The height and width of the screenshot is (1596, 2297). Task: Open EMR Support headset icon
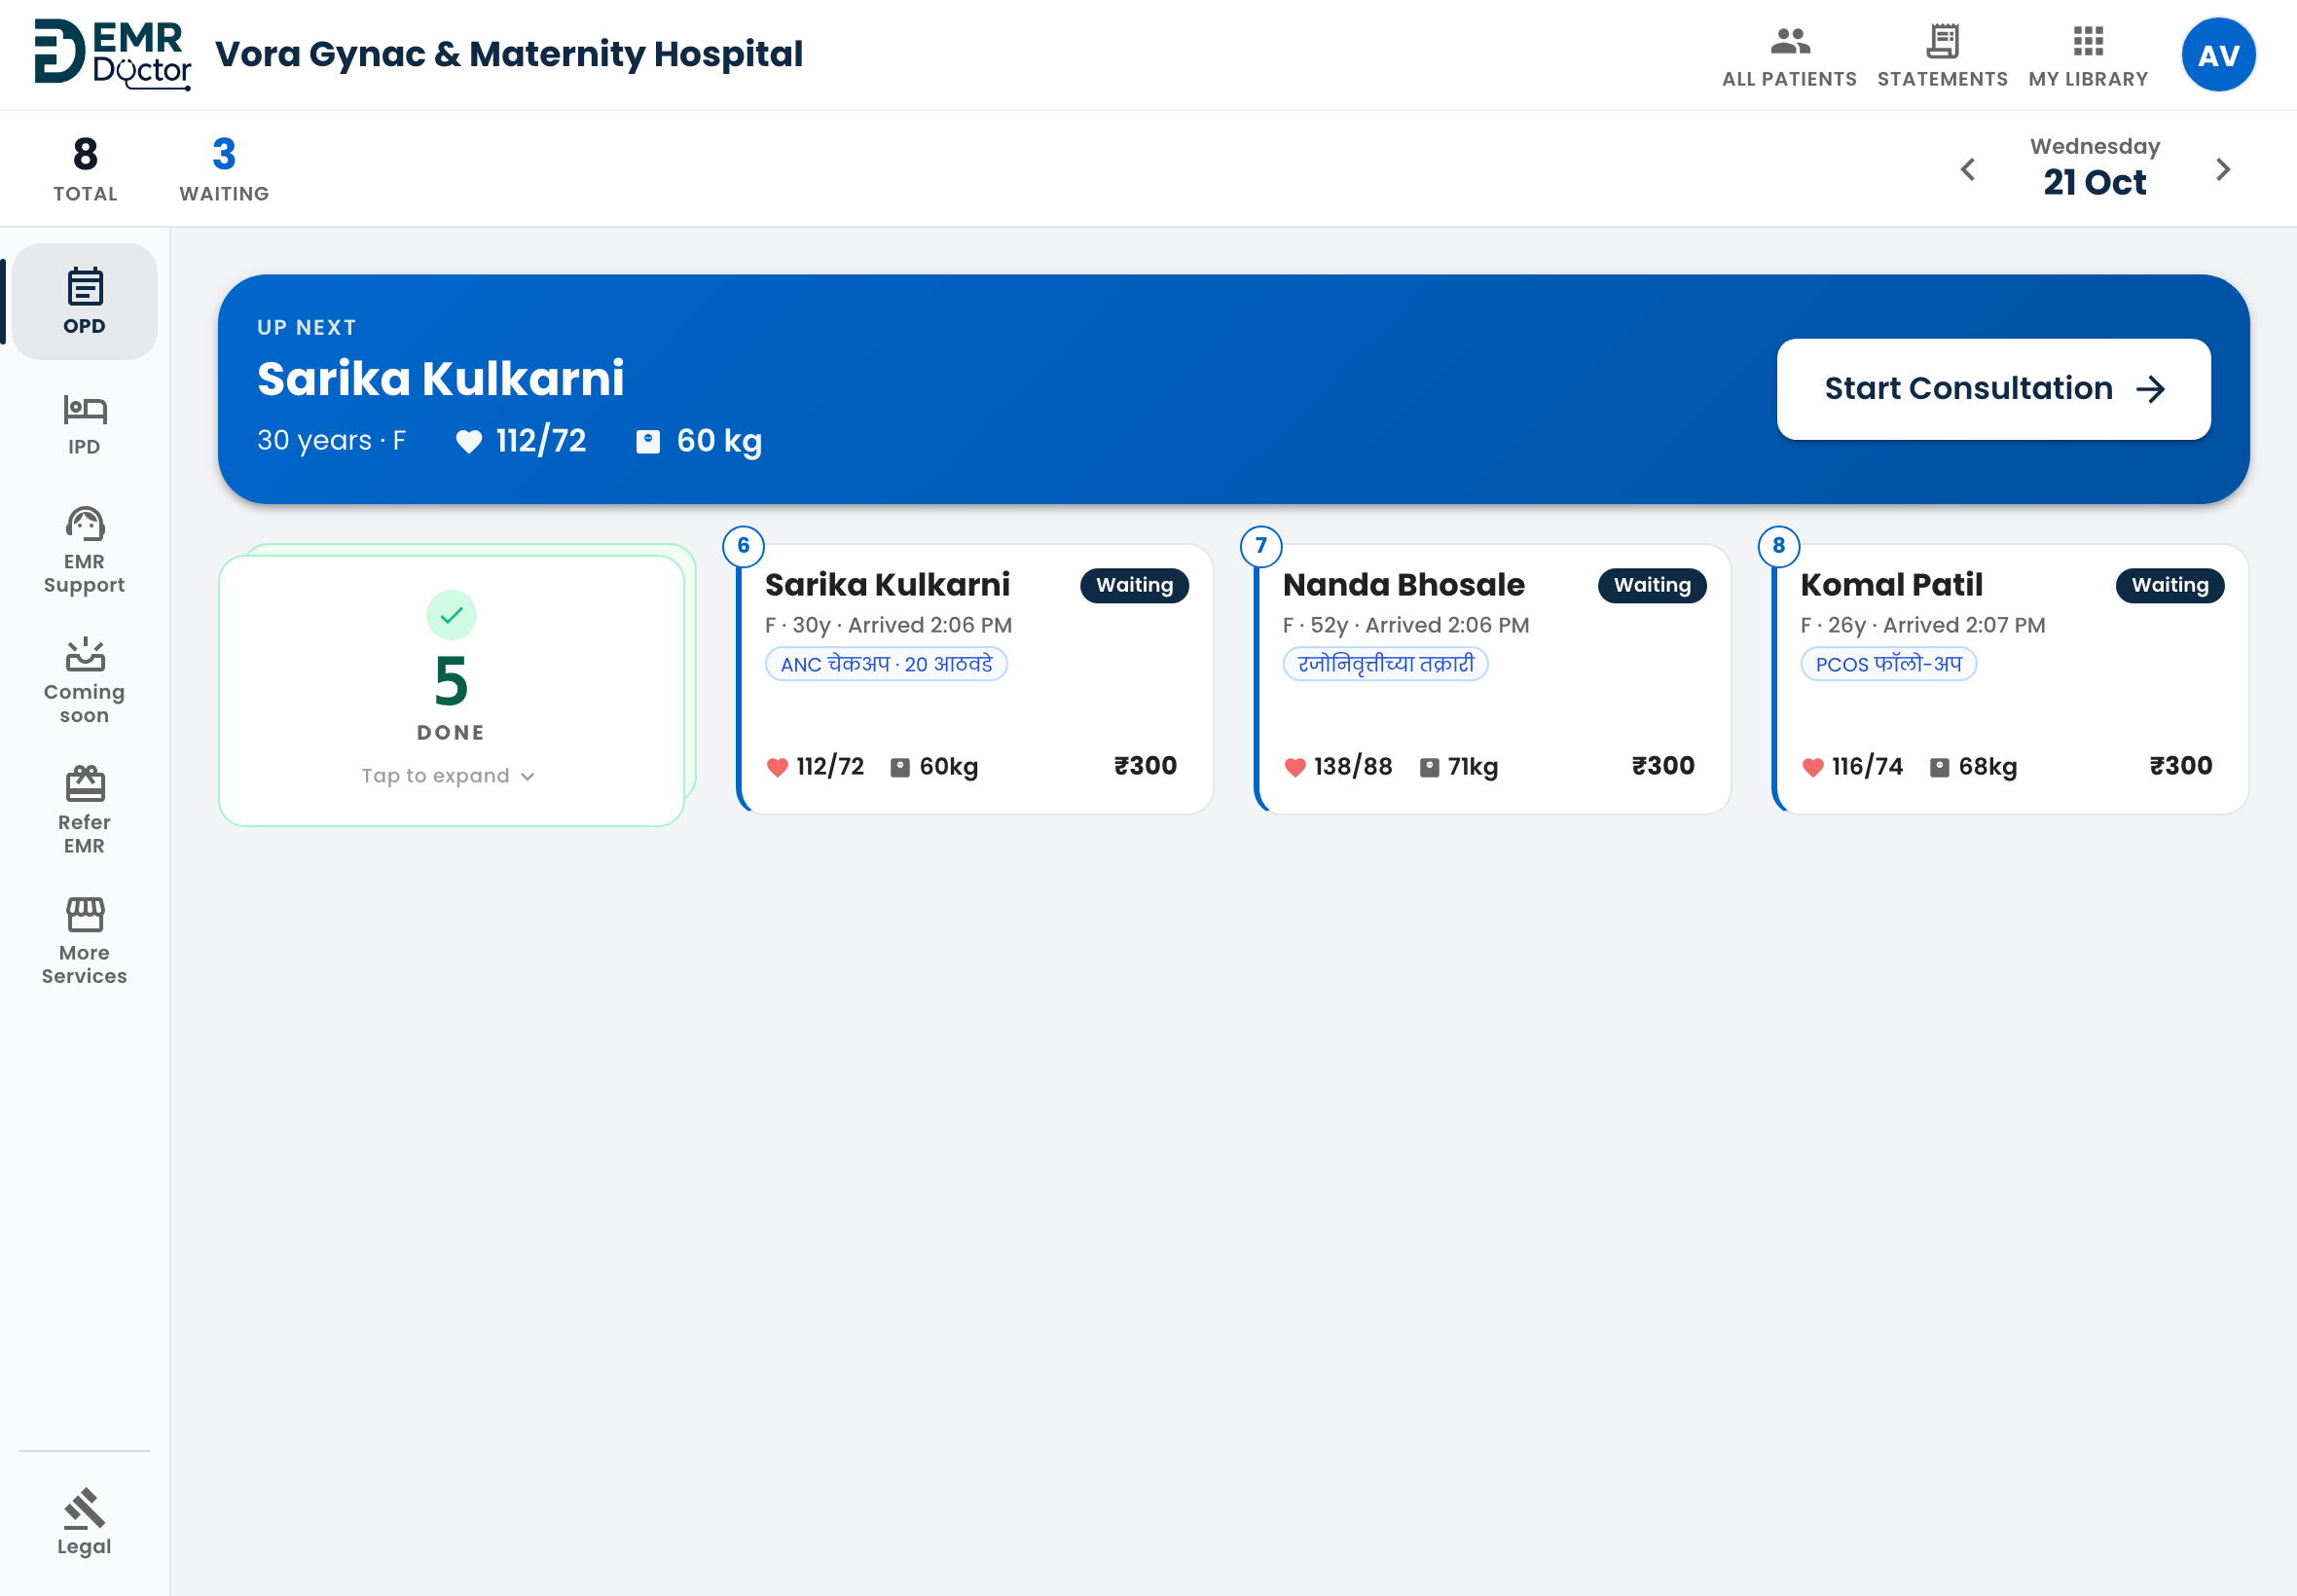click(x=85, y=523)
